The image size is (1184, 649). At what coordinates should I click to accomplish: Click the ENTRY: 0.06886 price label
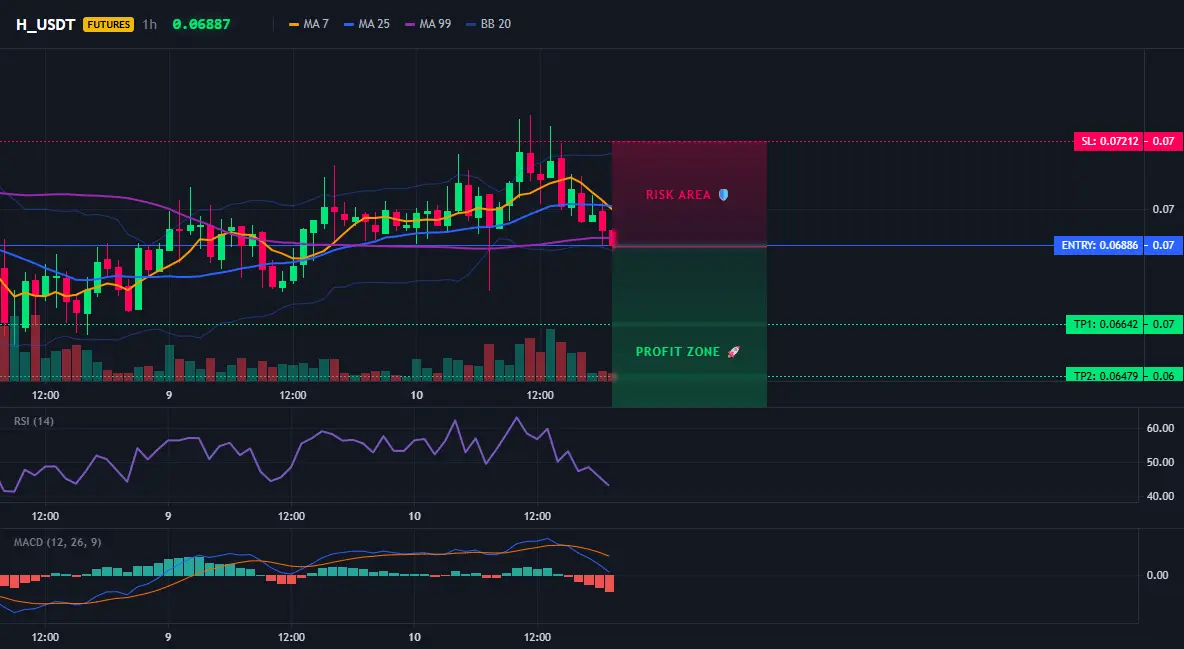1099,246
